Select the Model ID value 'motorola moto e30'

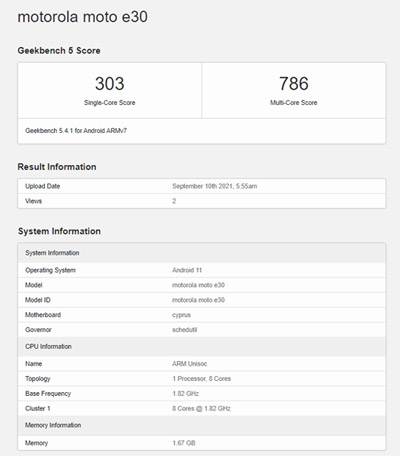[198, 300]
